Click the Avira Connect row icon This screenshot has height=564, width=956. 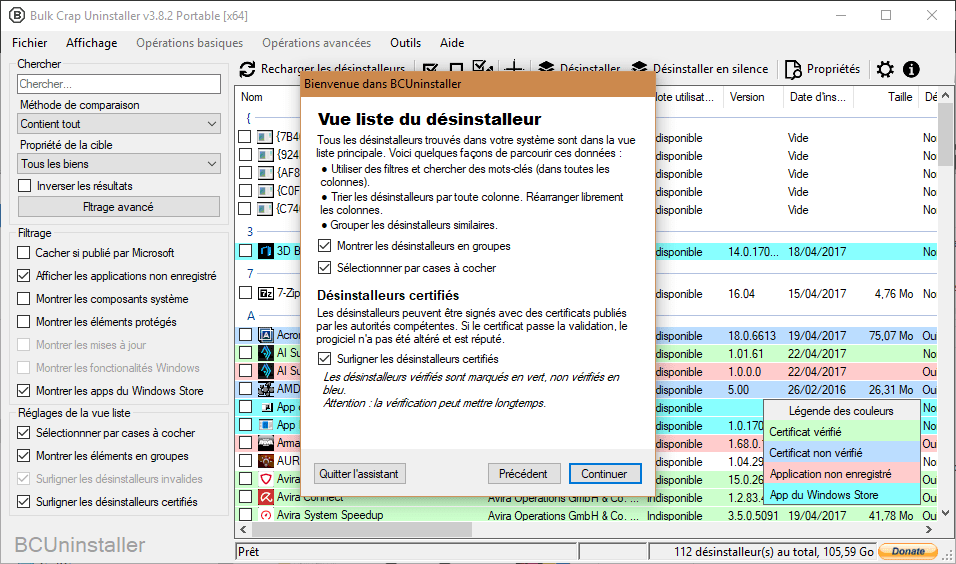tap(266, 498)
